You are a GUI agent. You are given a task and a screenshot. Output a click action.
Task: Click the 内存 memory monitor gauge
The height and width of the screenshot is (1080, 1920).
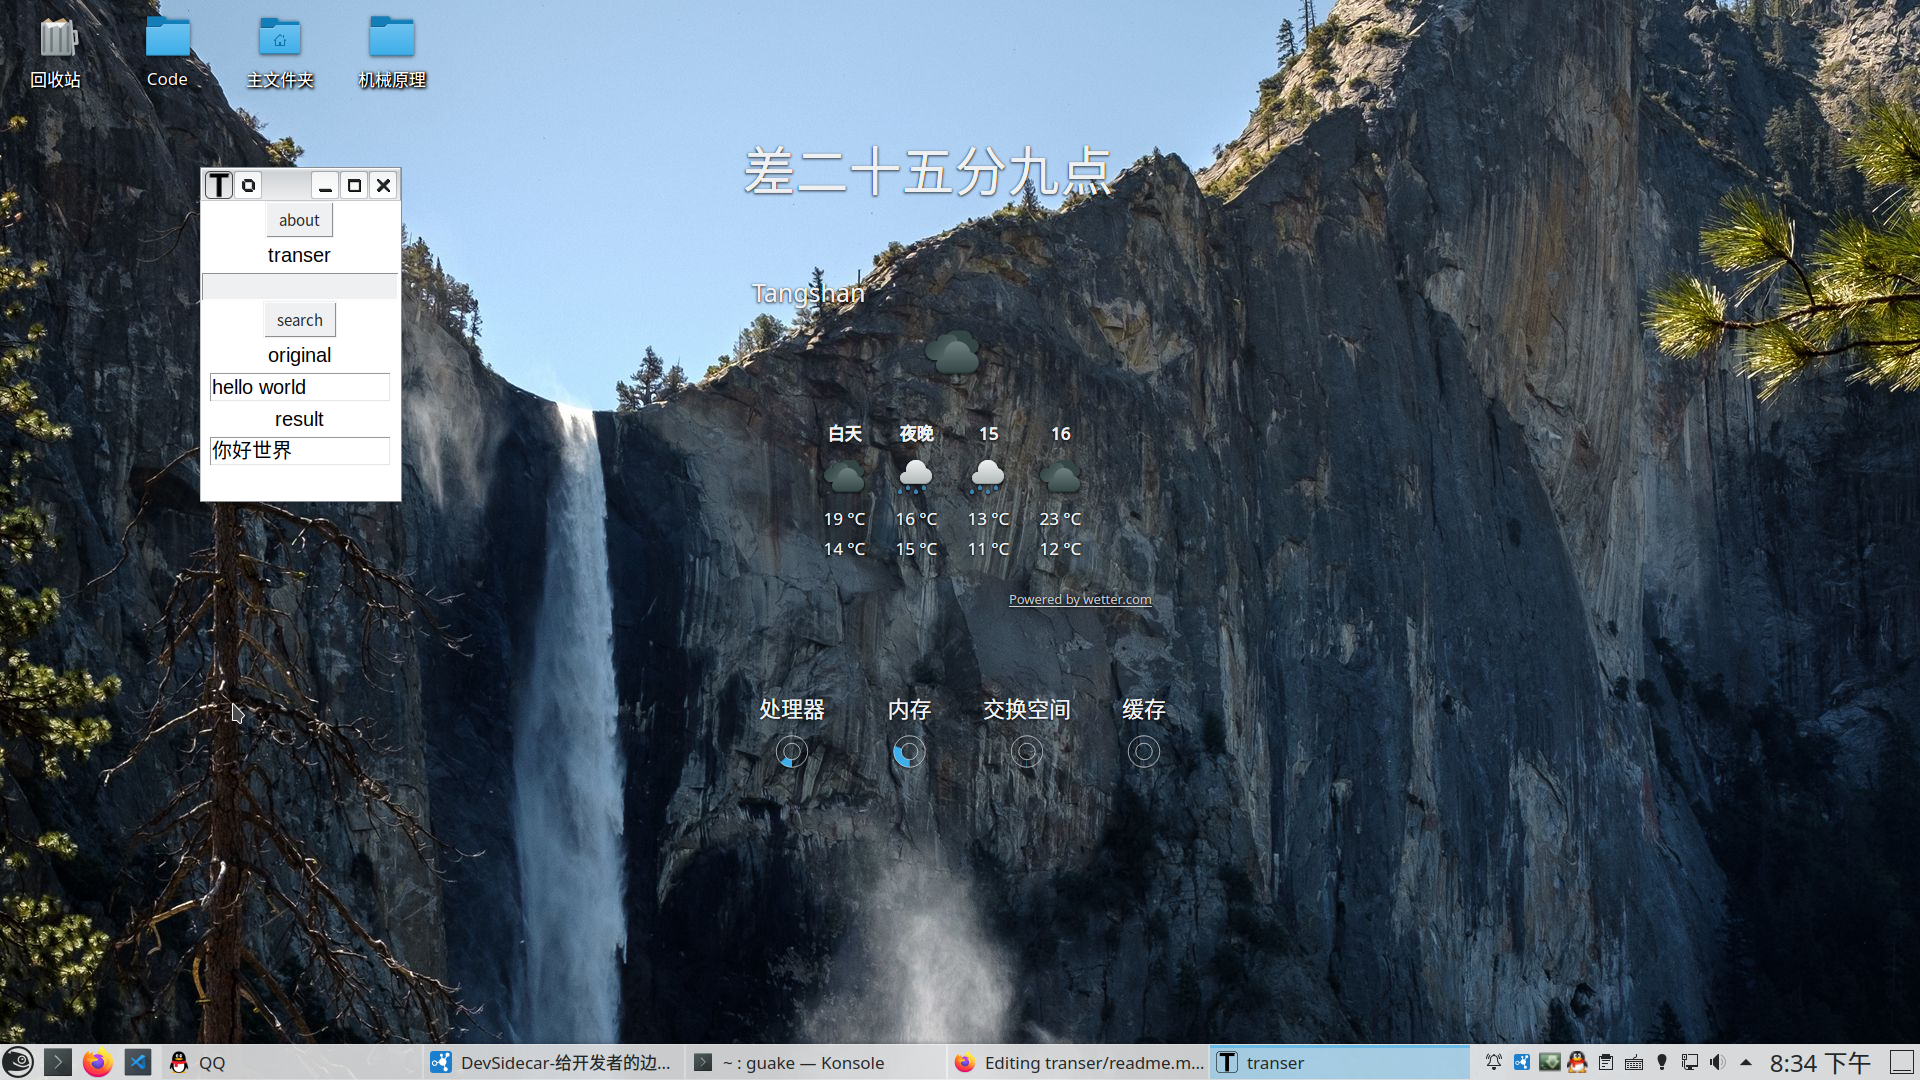click(x=909, y=752)
